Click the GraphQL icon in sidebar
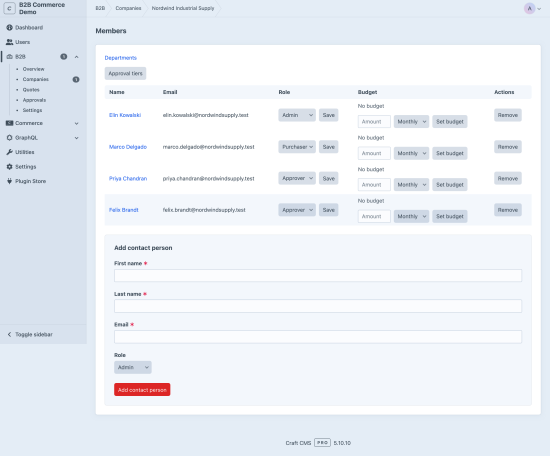Image resolution: width=550 pixels, height=456 pixels. [x=9, y=138]
